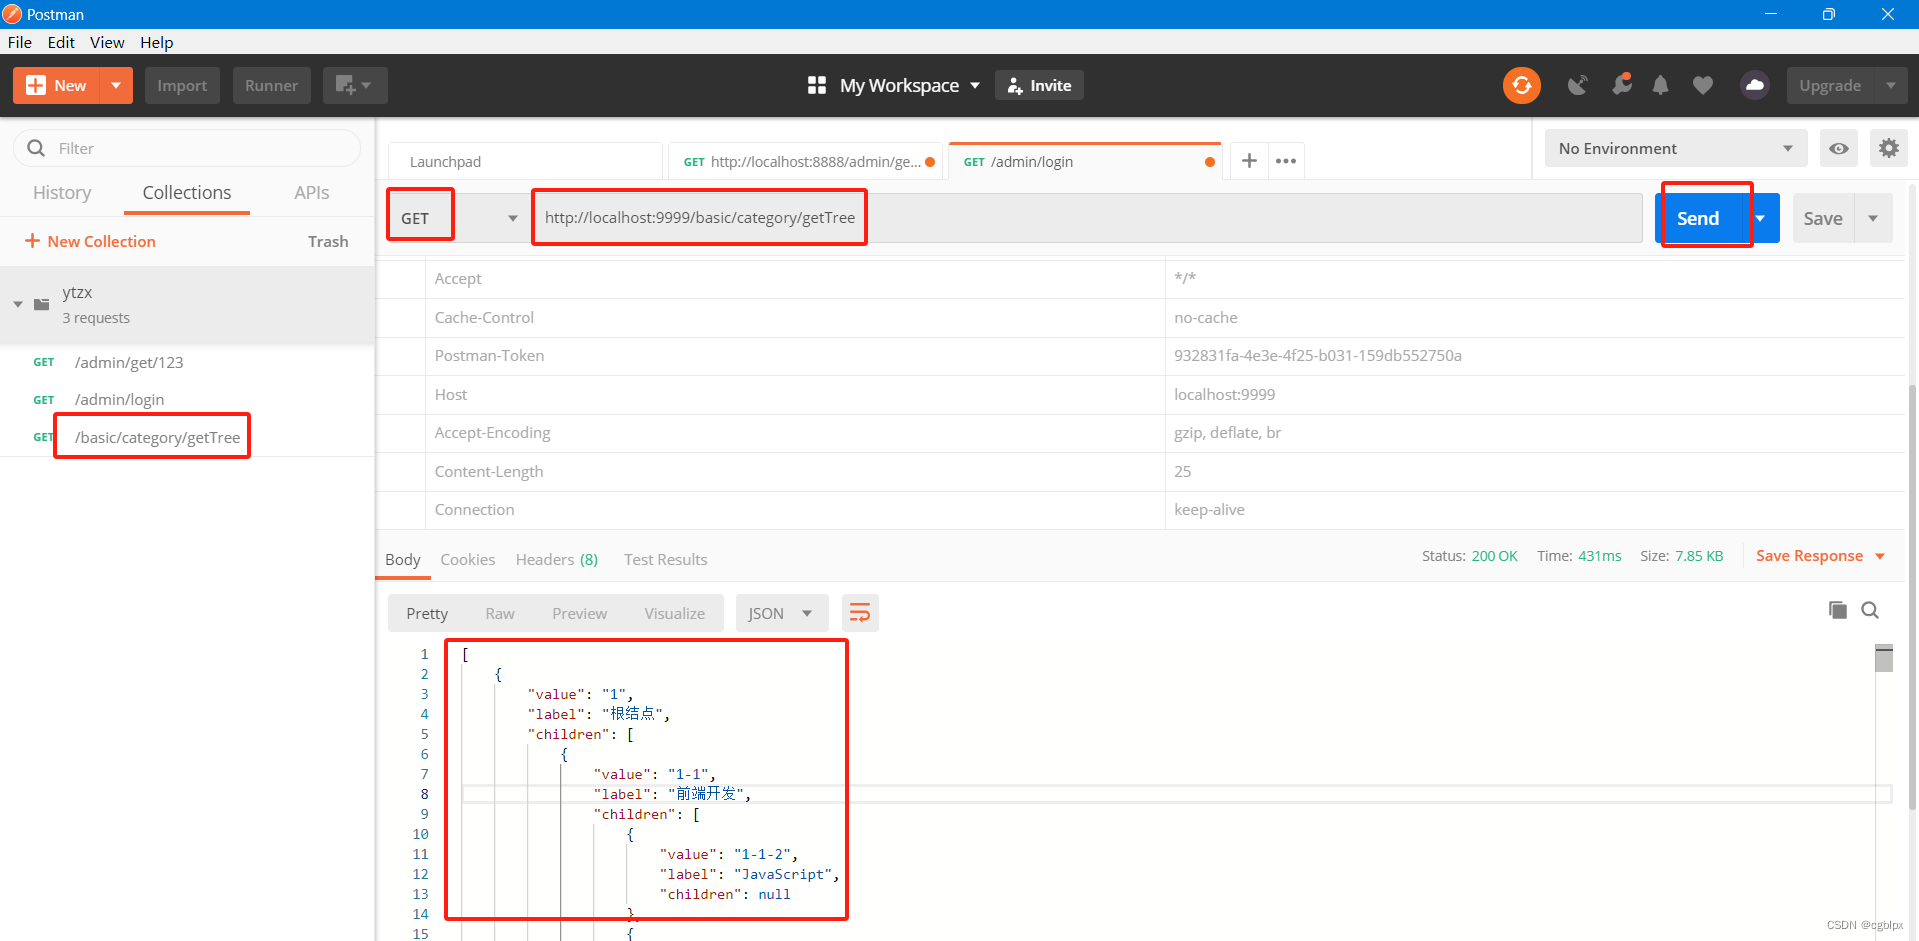Viewport: 1919px width, 941px height.
Task: Open the View menu
Action: pyautogui.click(x=107, y=42)
